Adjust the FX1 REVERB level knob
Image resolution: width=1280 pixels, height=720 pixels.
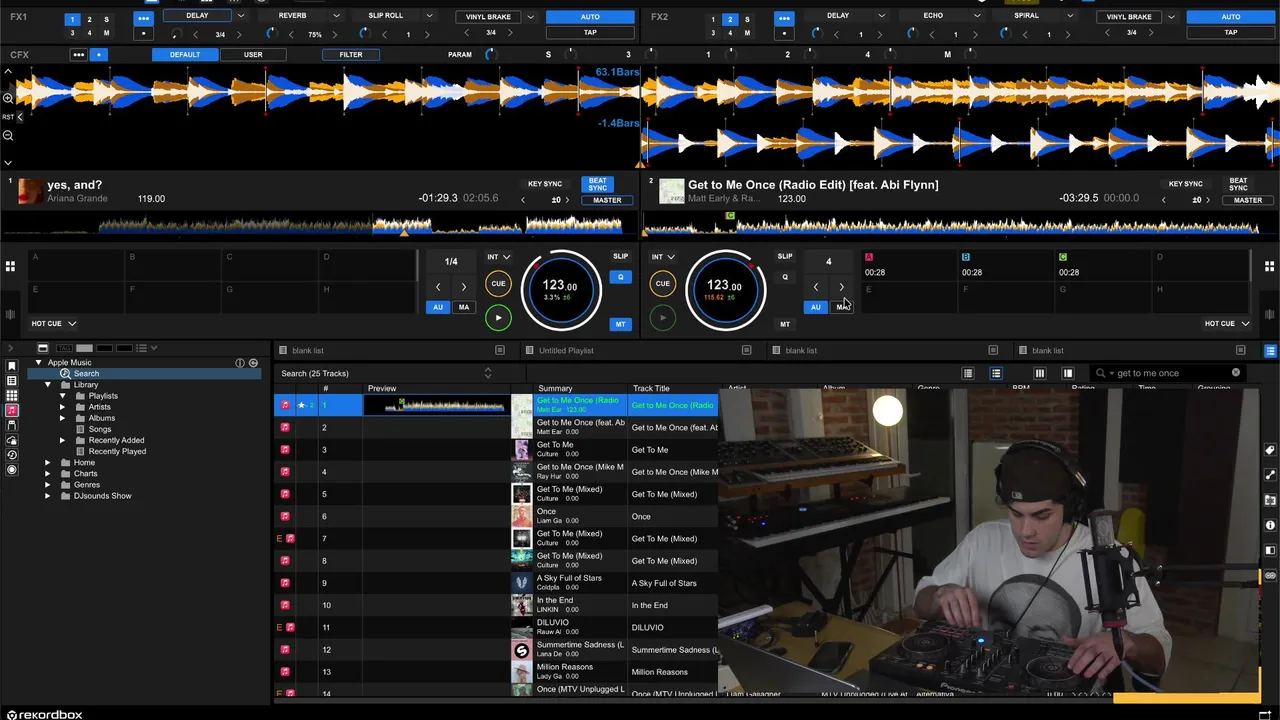[271, 34]
